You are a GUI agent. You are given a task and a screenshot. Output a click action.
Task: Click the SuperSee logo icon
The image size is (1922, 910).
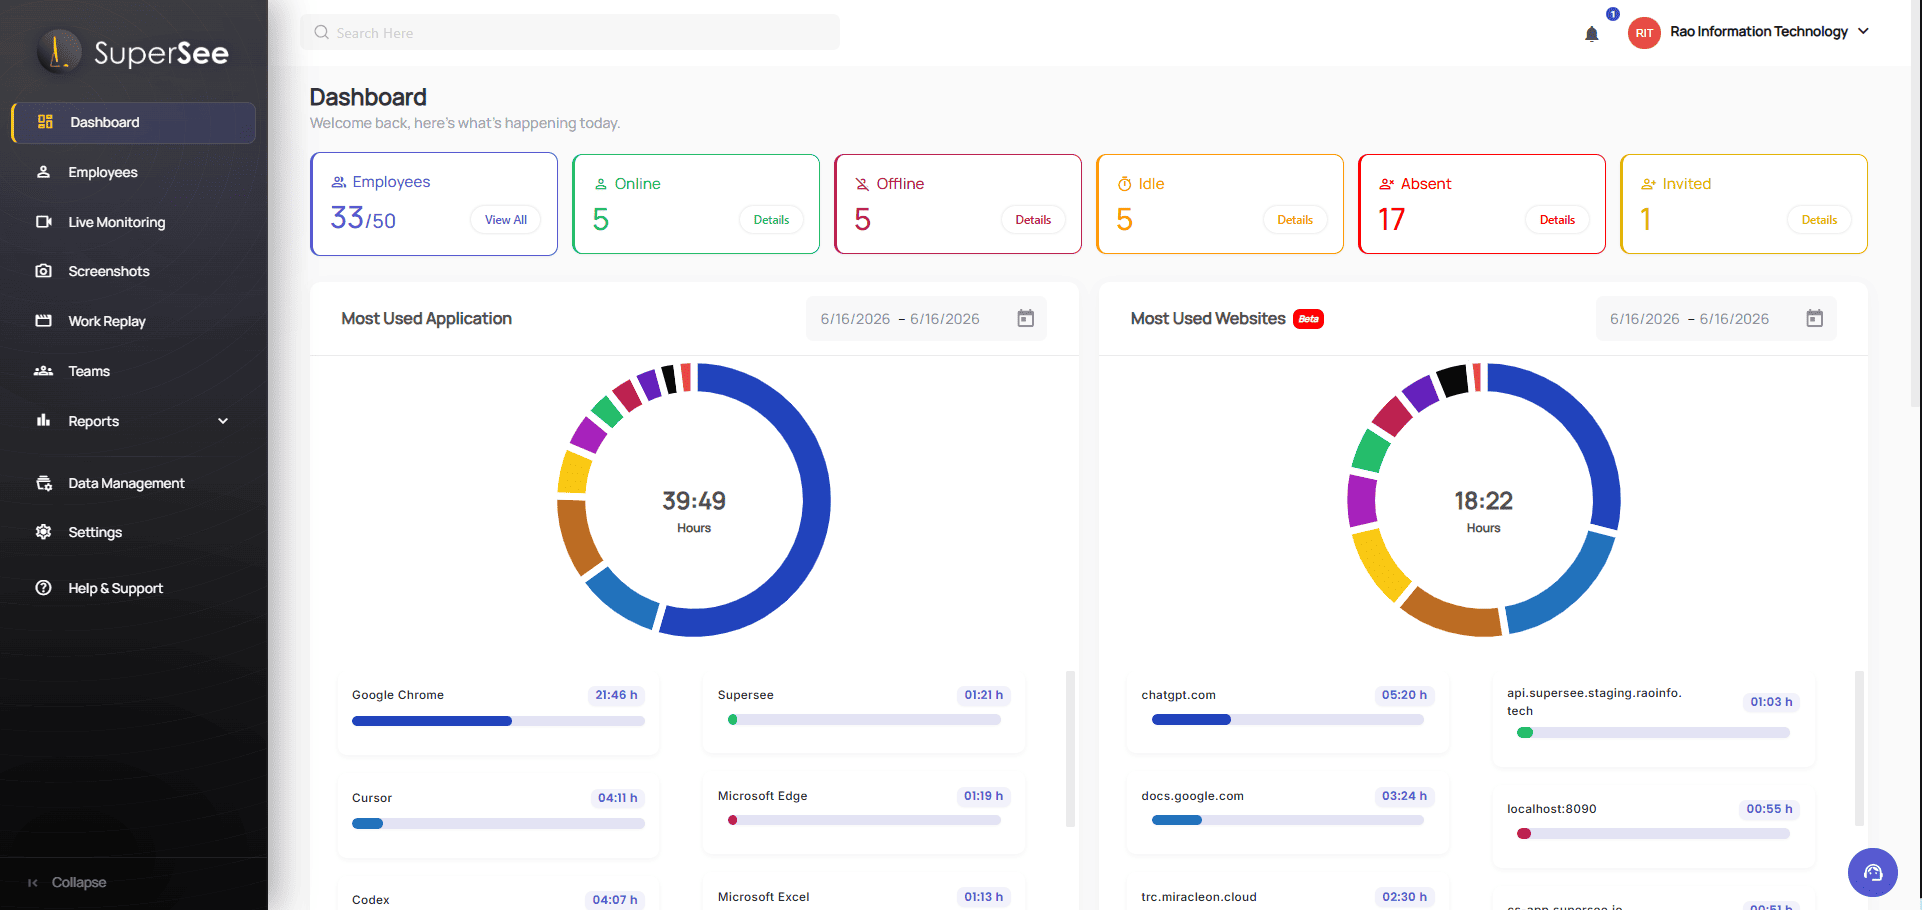[x=59, y=51]
